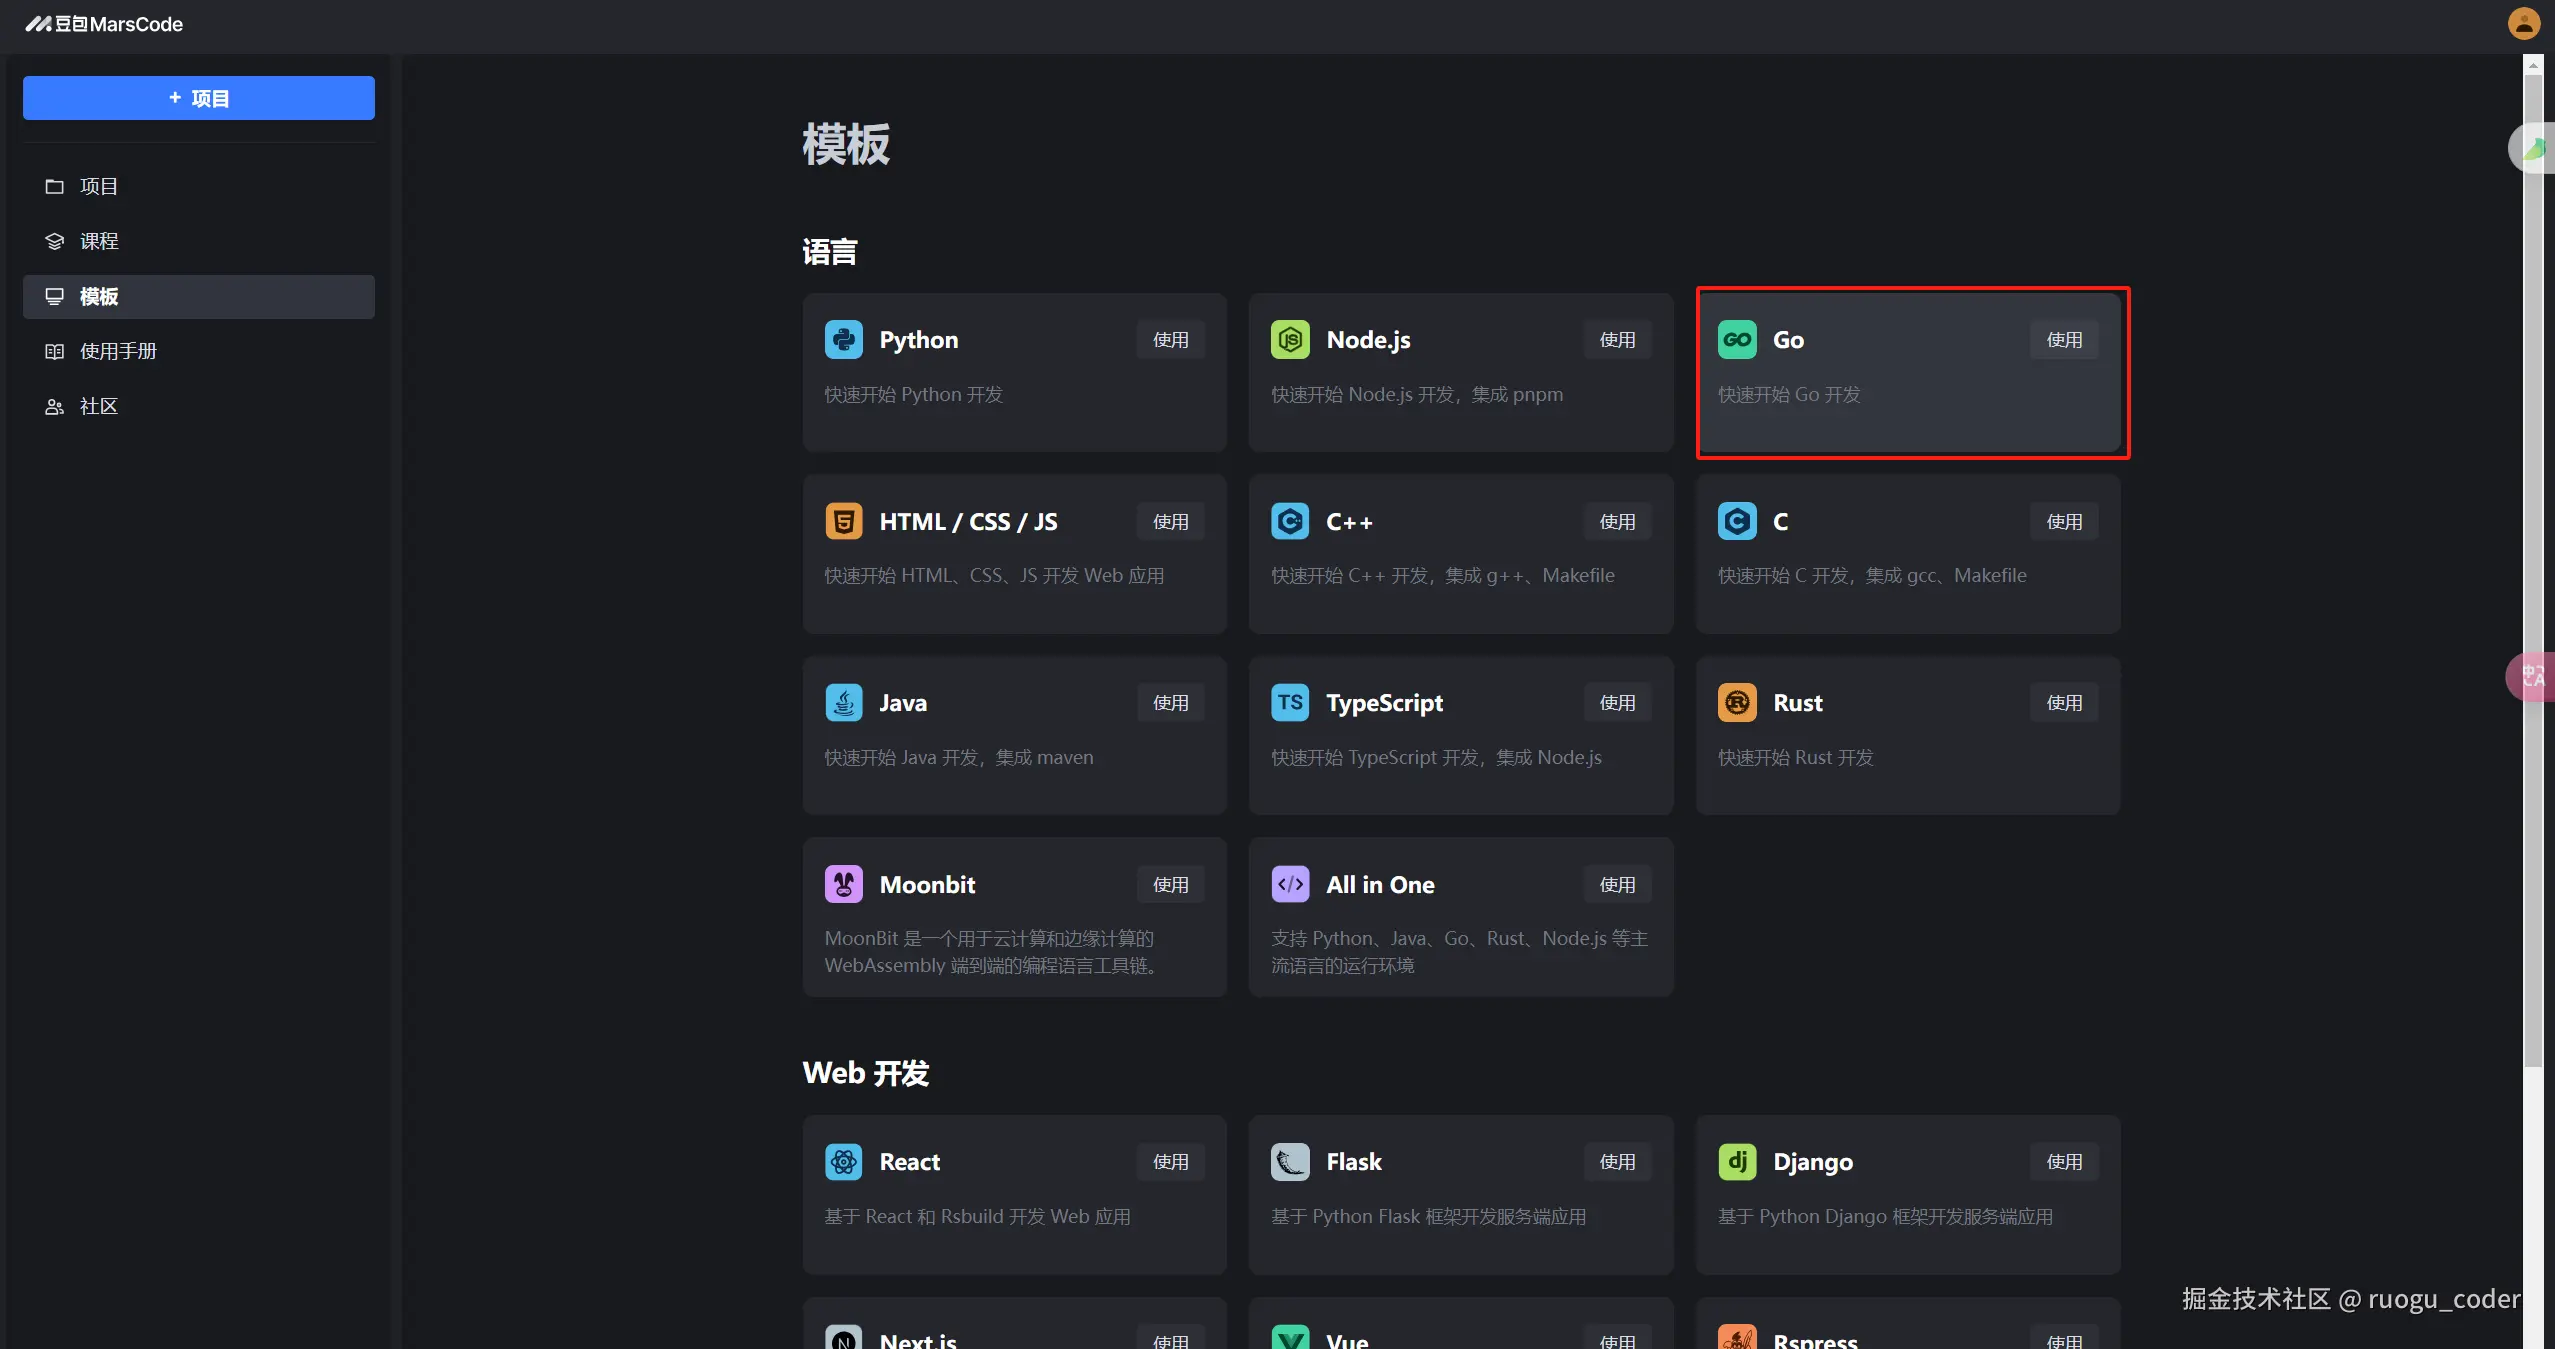Open user avatar in top-right corner
Viewport: 2555px width, 1349px height.
[x=2523, y=24]
